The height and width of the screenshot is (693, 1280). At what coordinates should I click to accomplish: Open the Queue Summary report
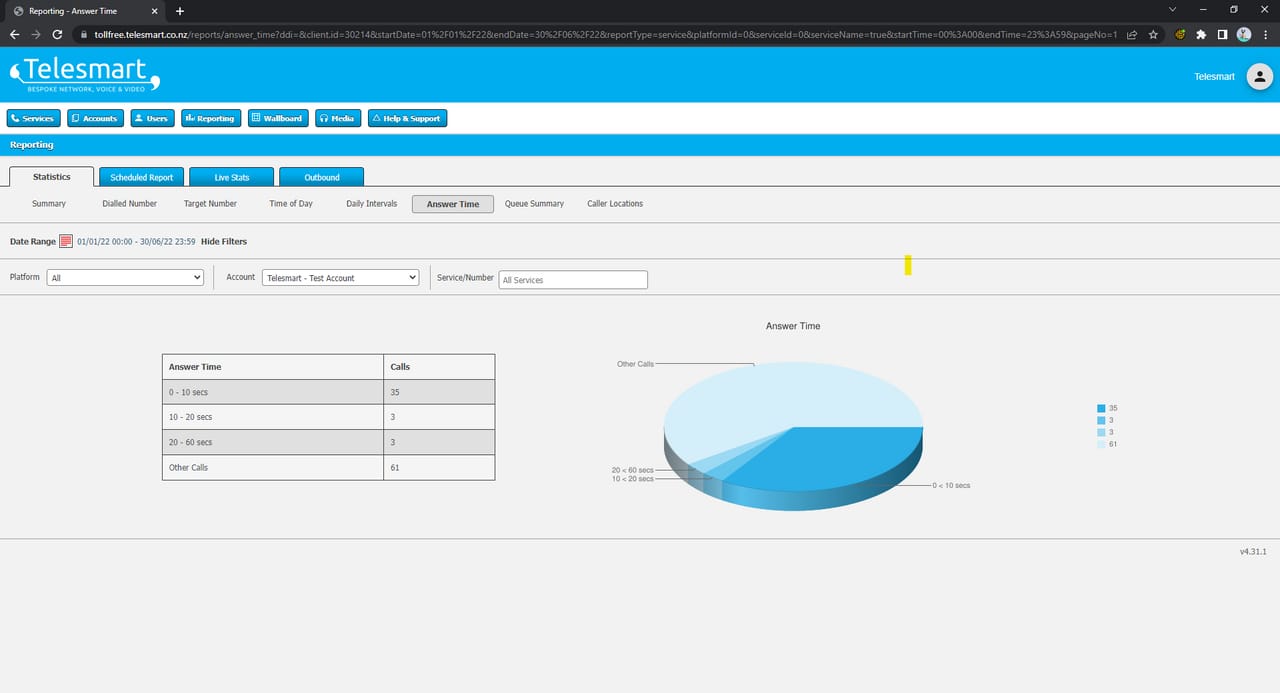(x=534, y=204)
